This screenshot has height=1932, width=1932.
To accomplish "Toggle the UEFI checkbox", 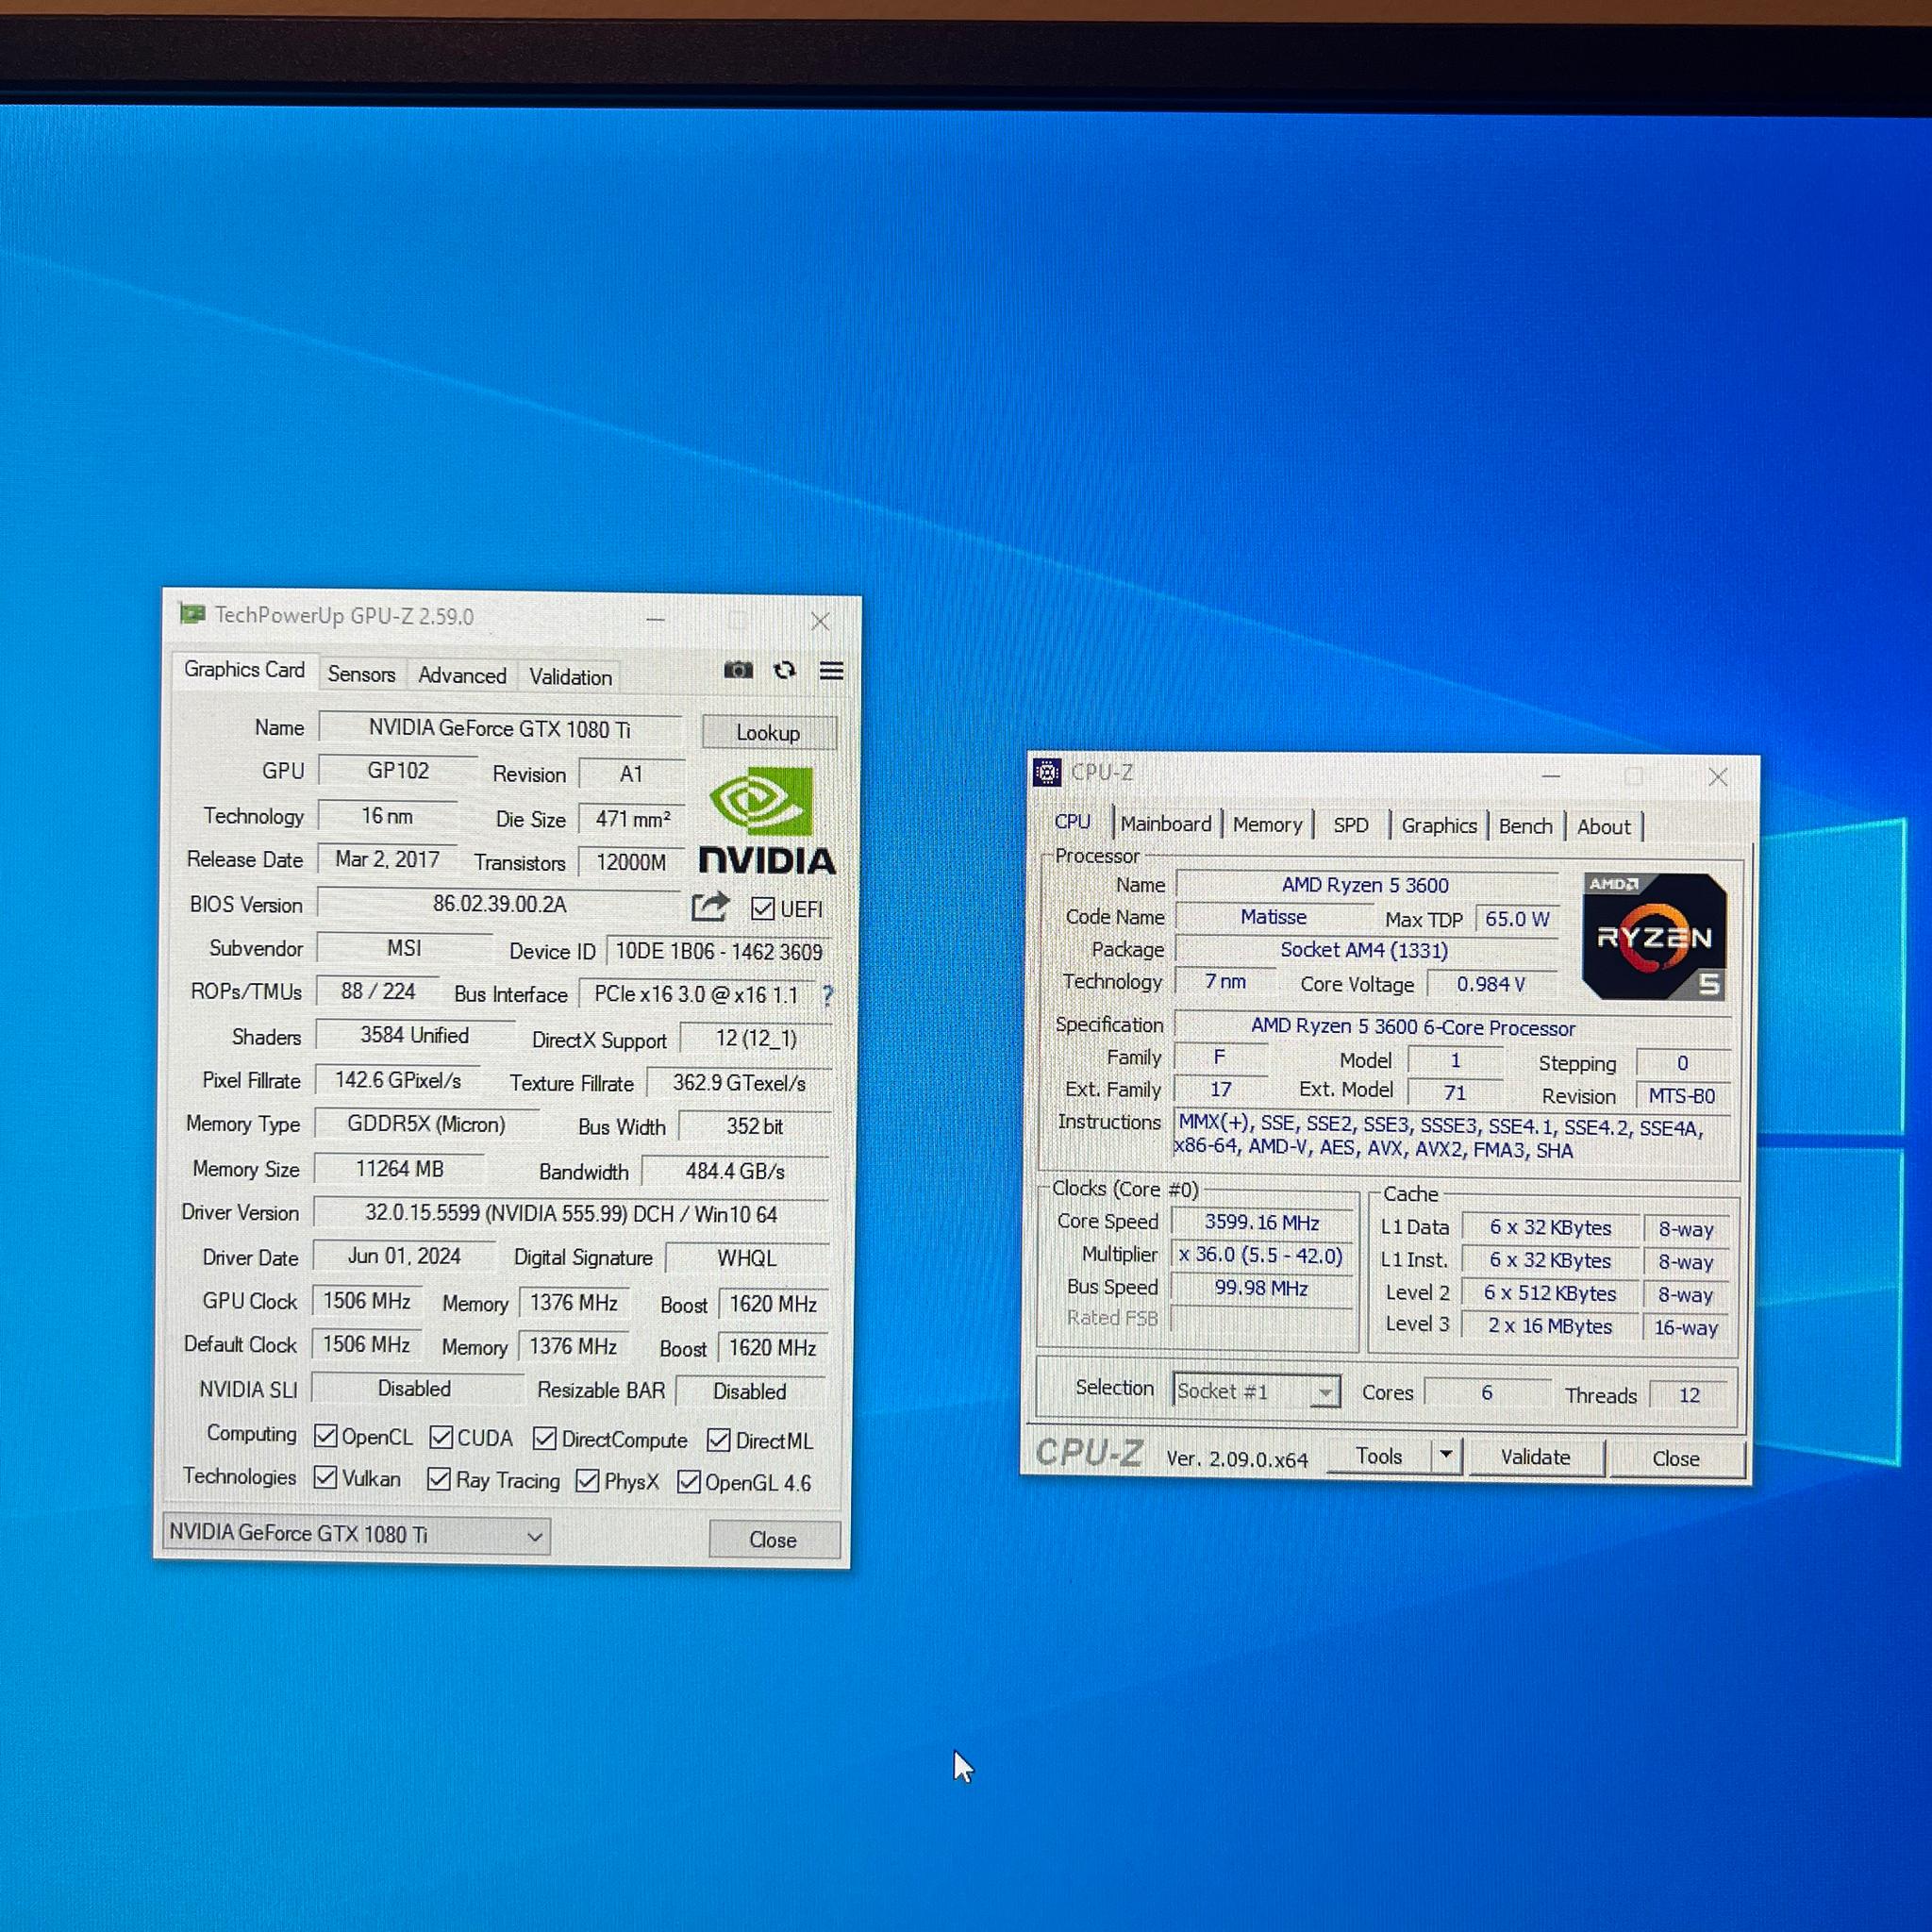I will 763,908.
